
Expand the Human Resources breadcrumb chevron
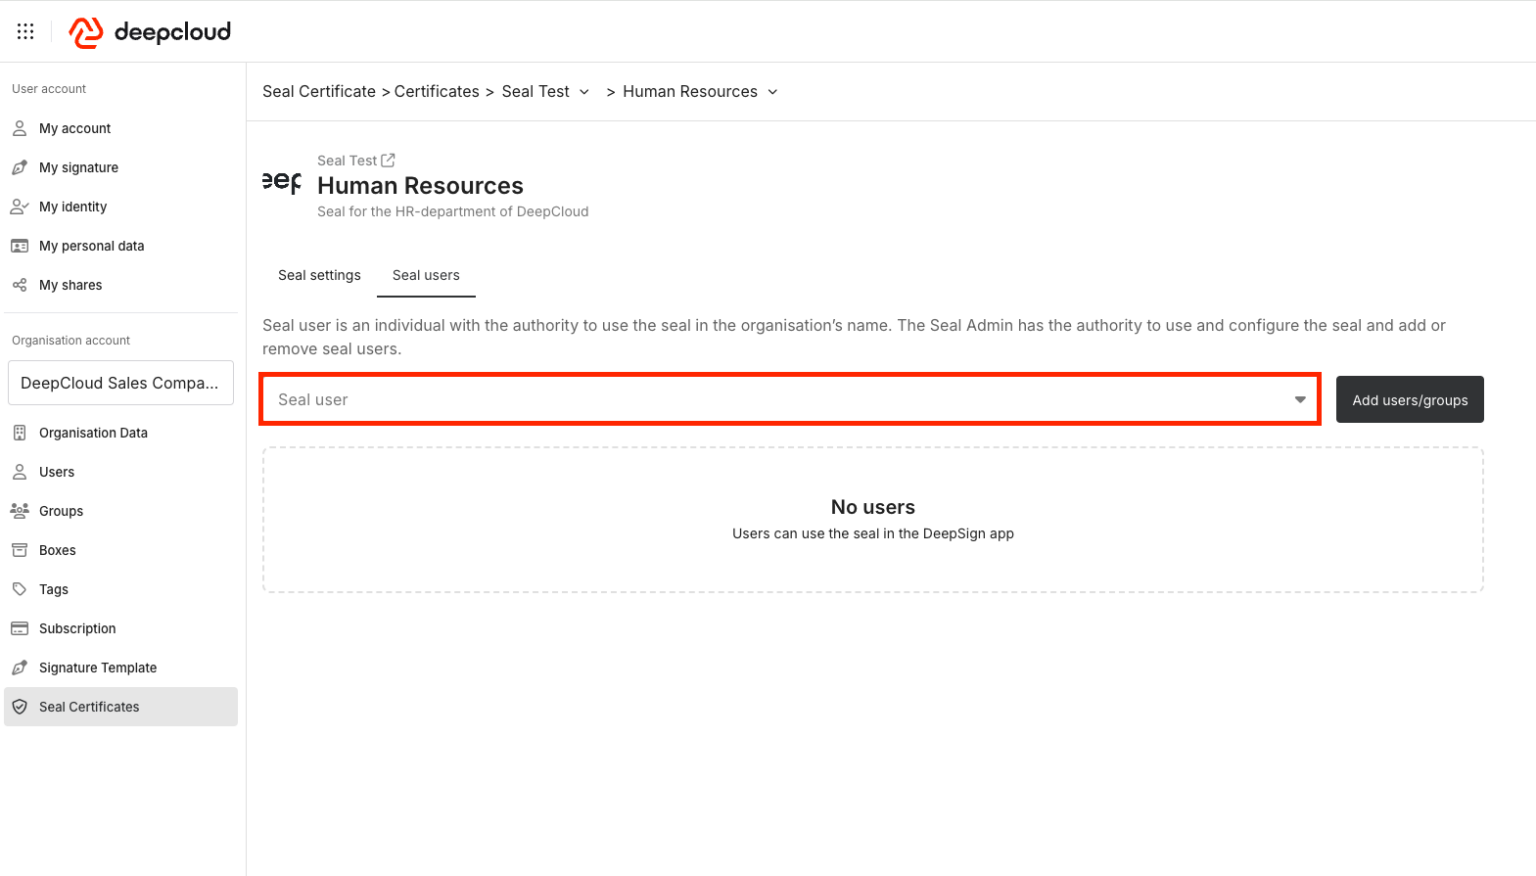[x=772, y=92]
